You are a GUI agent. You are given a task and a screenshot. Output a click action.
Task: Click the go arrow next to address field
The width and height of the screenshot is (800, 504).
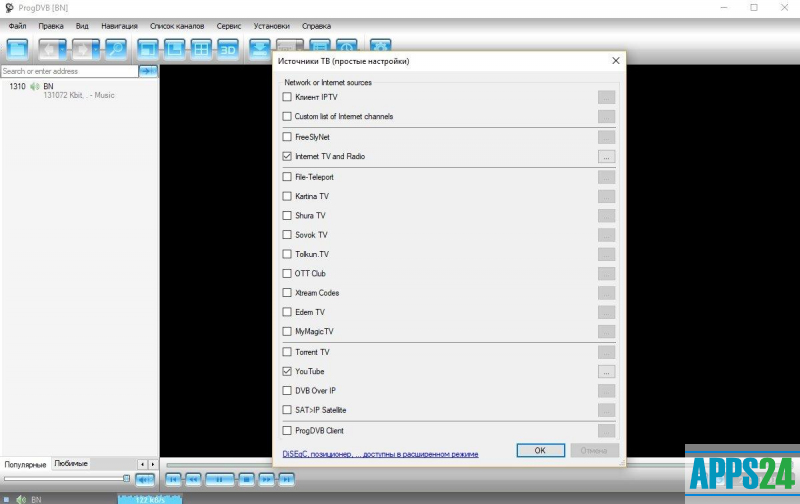point(149,72)
